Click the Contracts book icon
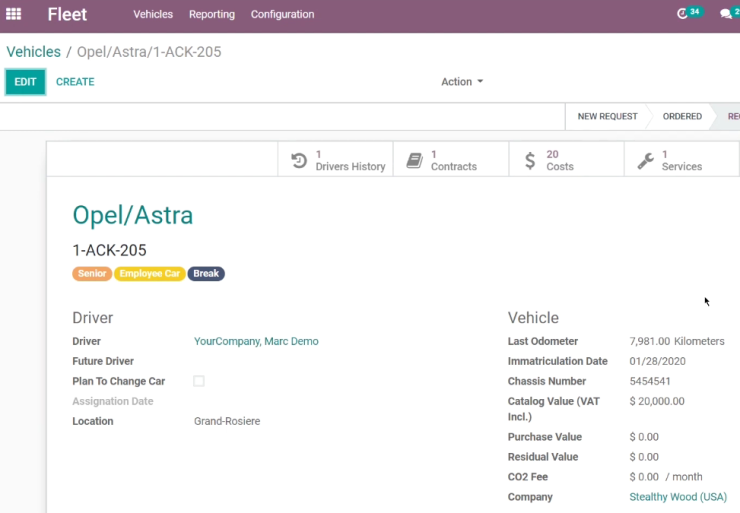 414,160
